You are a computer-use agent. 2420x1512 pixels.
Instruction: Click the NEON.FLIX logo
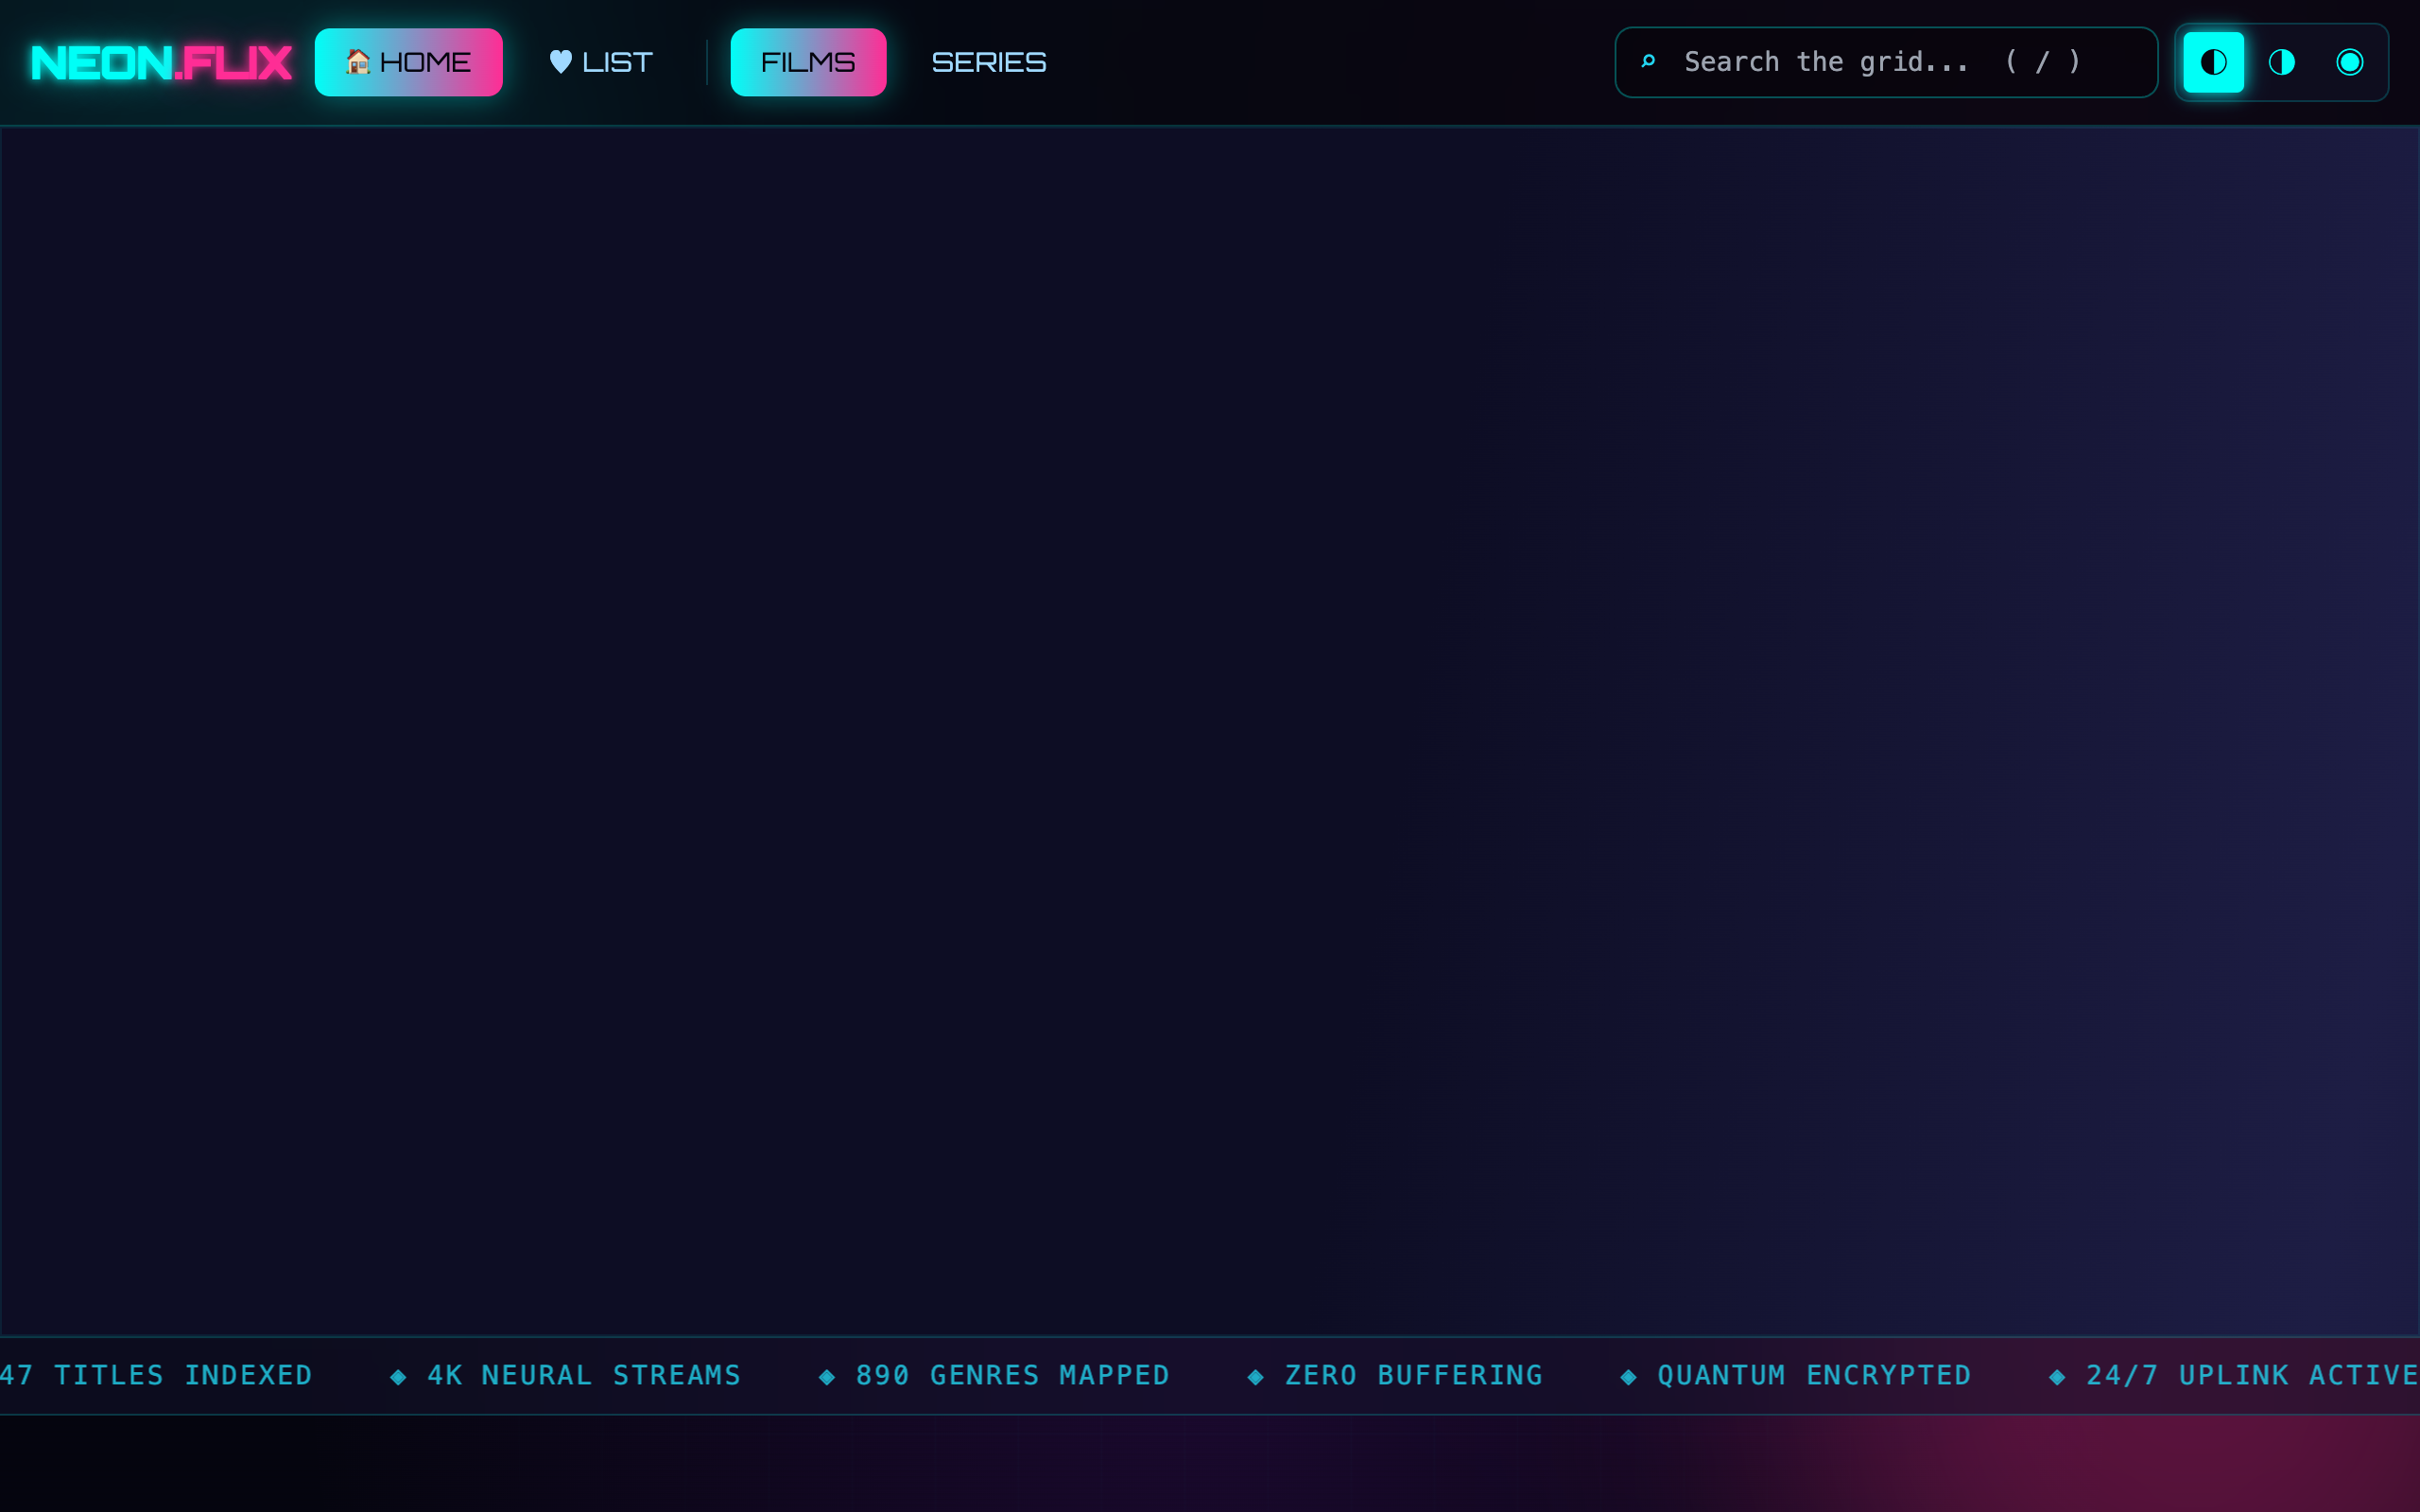(x=161, y=62)
